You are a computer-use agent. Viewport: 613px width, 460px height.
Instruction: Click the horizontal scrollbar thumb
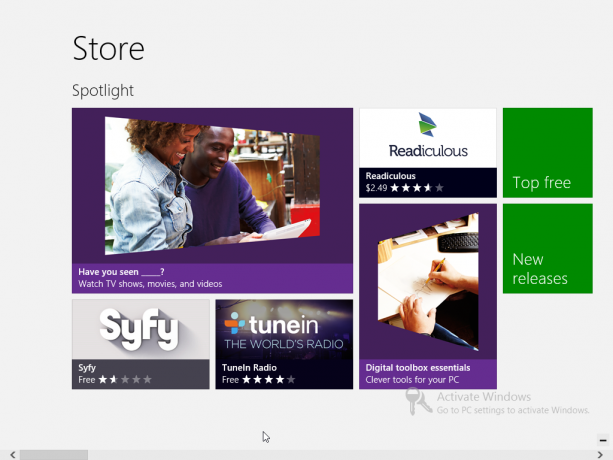54,455
